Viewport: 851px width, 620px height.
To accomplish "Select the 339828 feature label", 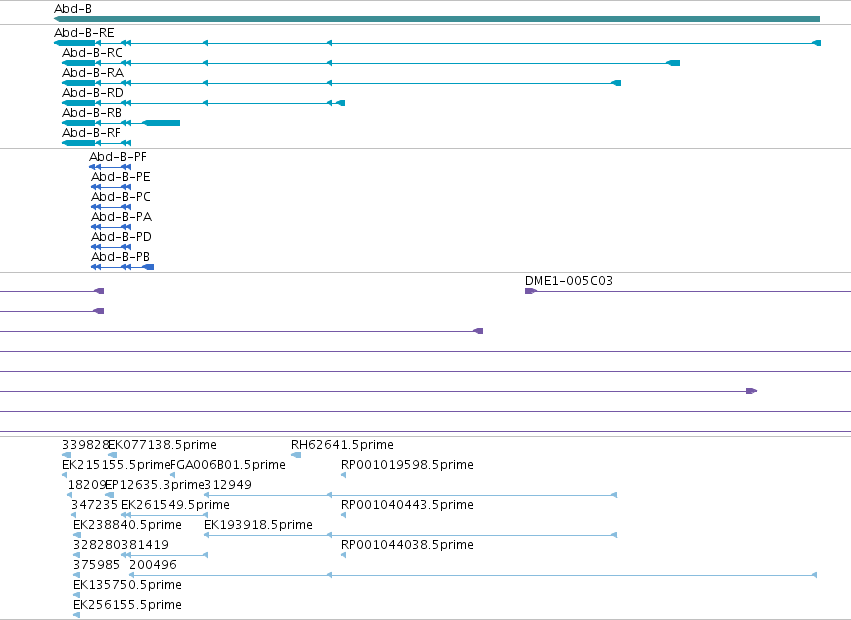I will click(85, 445).
